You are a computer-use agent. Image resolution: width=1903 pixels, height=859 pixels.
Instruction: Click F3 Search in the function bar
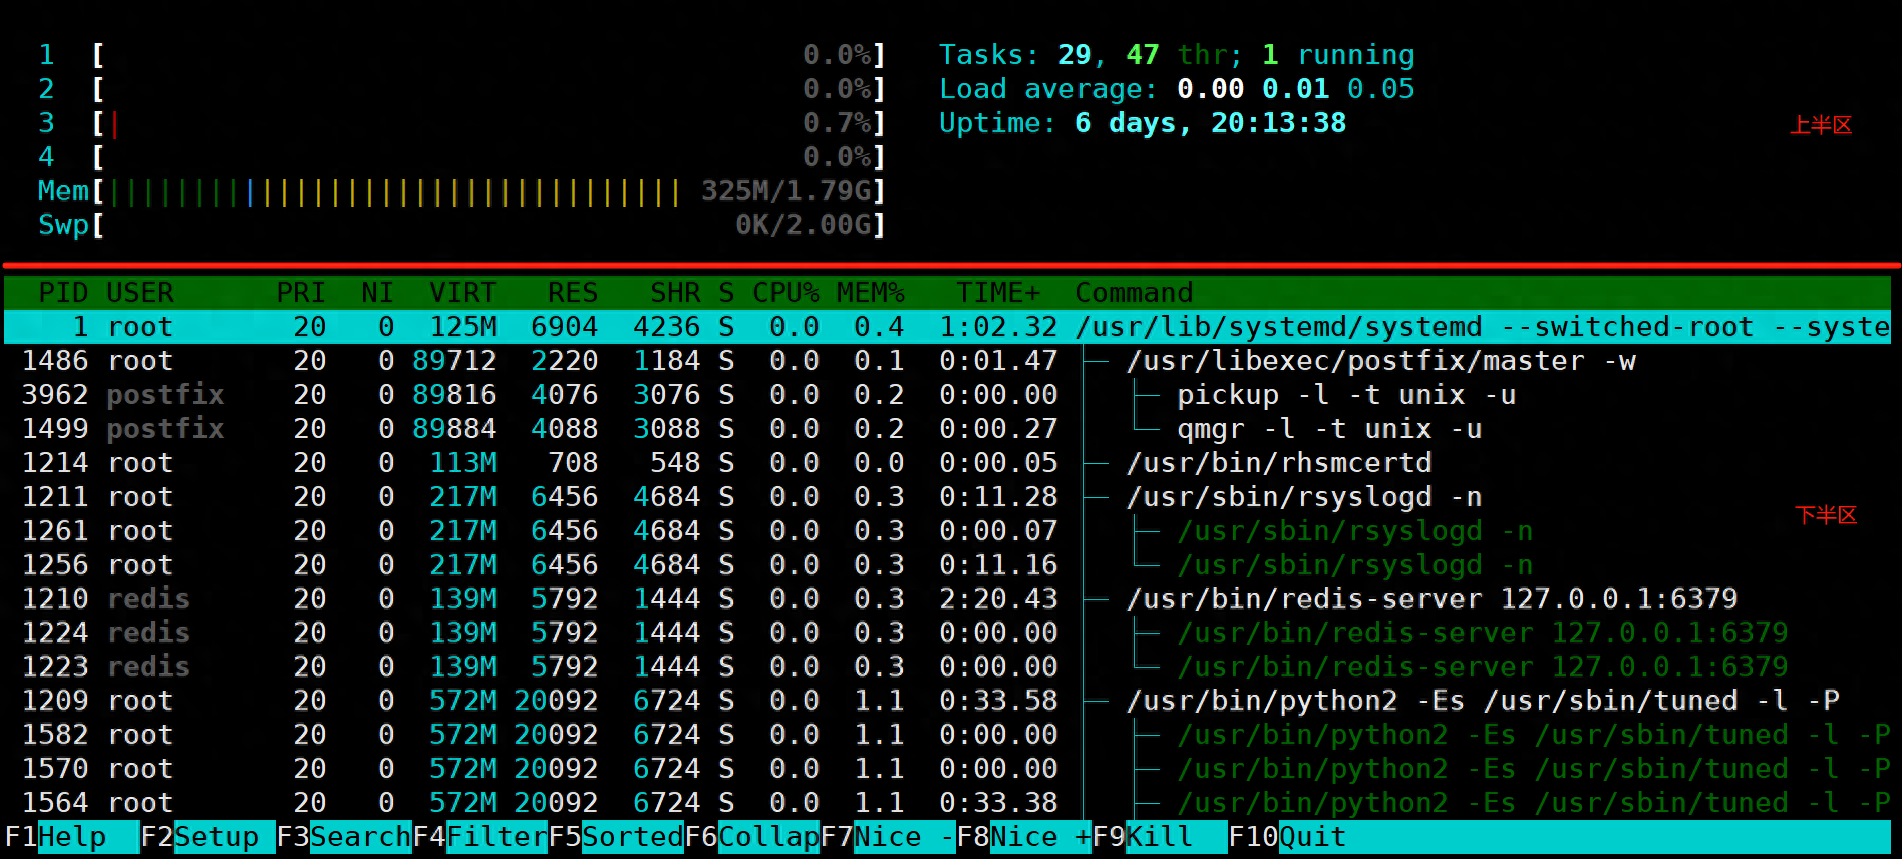(343, 837)
